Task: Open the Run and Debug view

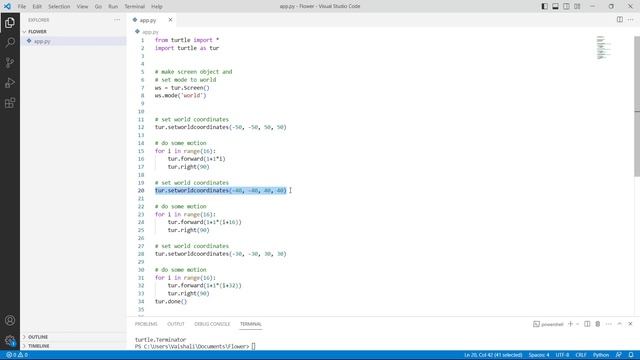Action: 10,82
